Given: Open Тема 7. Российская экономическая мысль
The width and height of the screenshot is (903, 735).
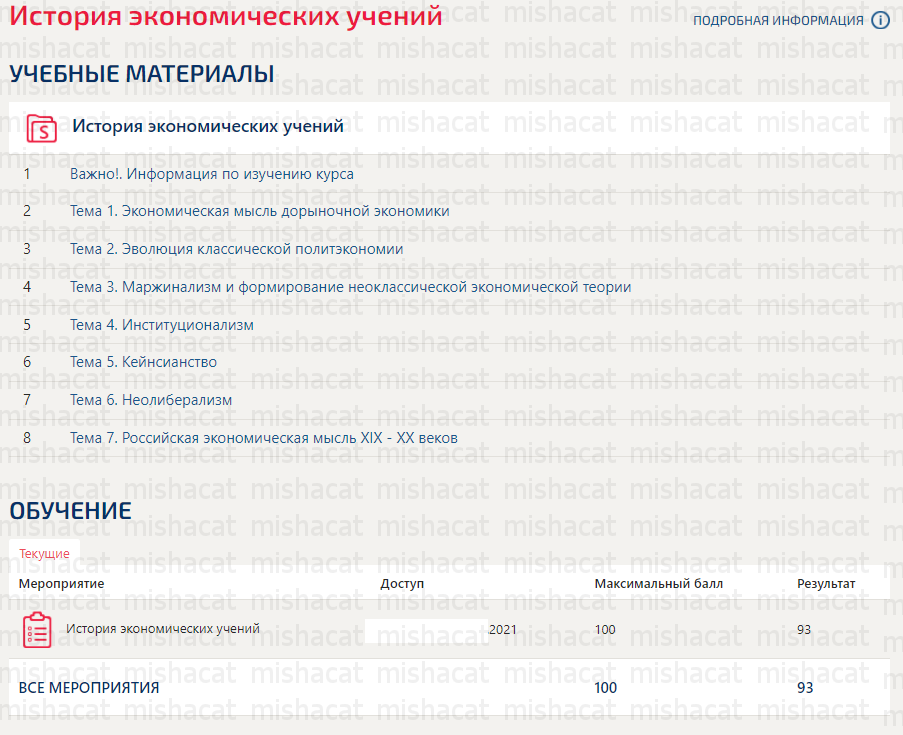Looking at the screenshot, I should point(264,438).
